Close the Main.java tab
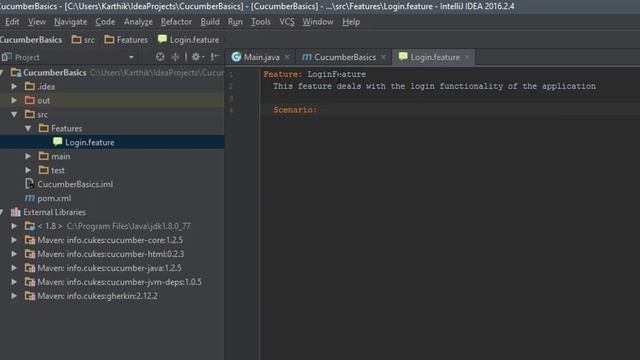Image resolution: width=640 pixels, height=360 pixels. point(287,57)
